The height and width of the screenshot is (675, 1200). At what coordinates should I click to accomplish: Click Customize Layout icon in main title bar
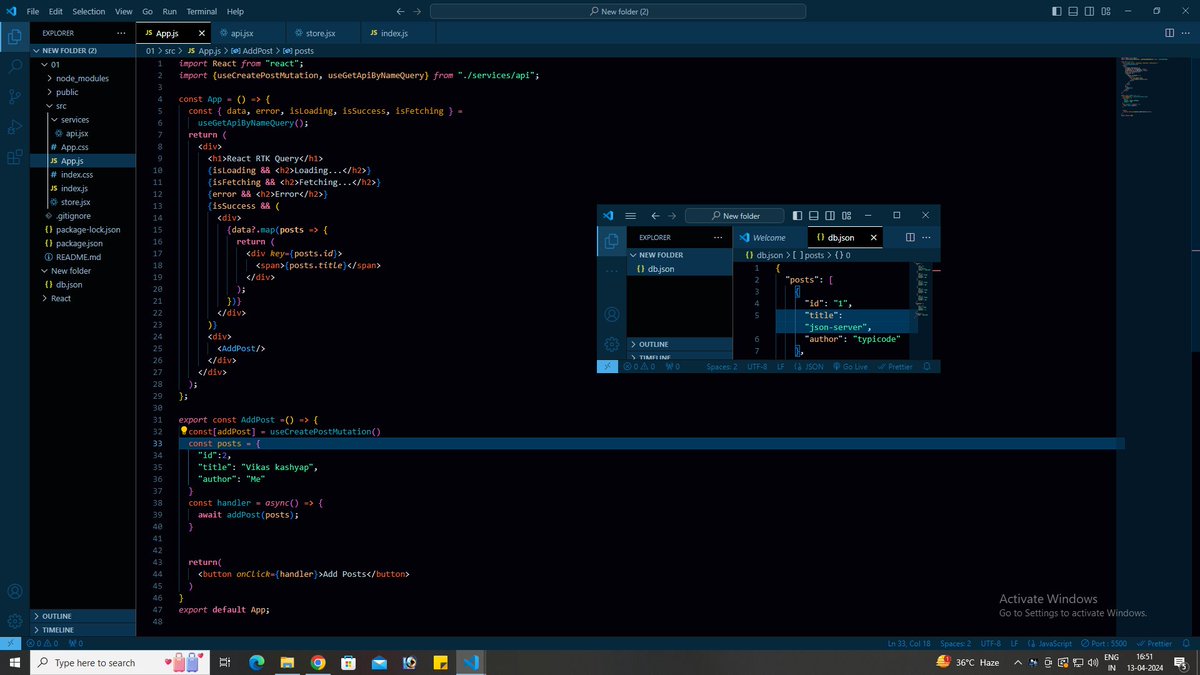coord(1107,11)
